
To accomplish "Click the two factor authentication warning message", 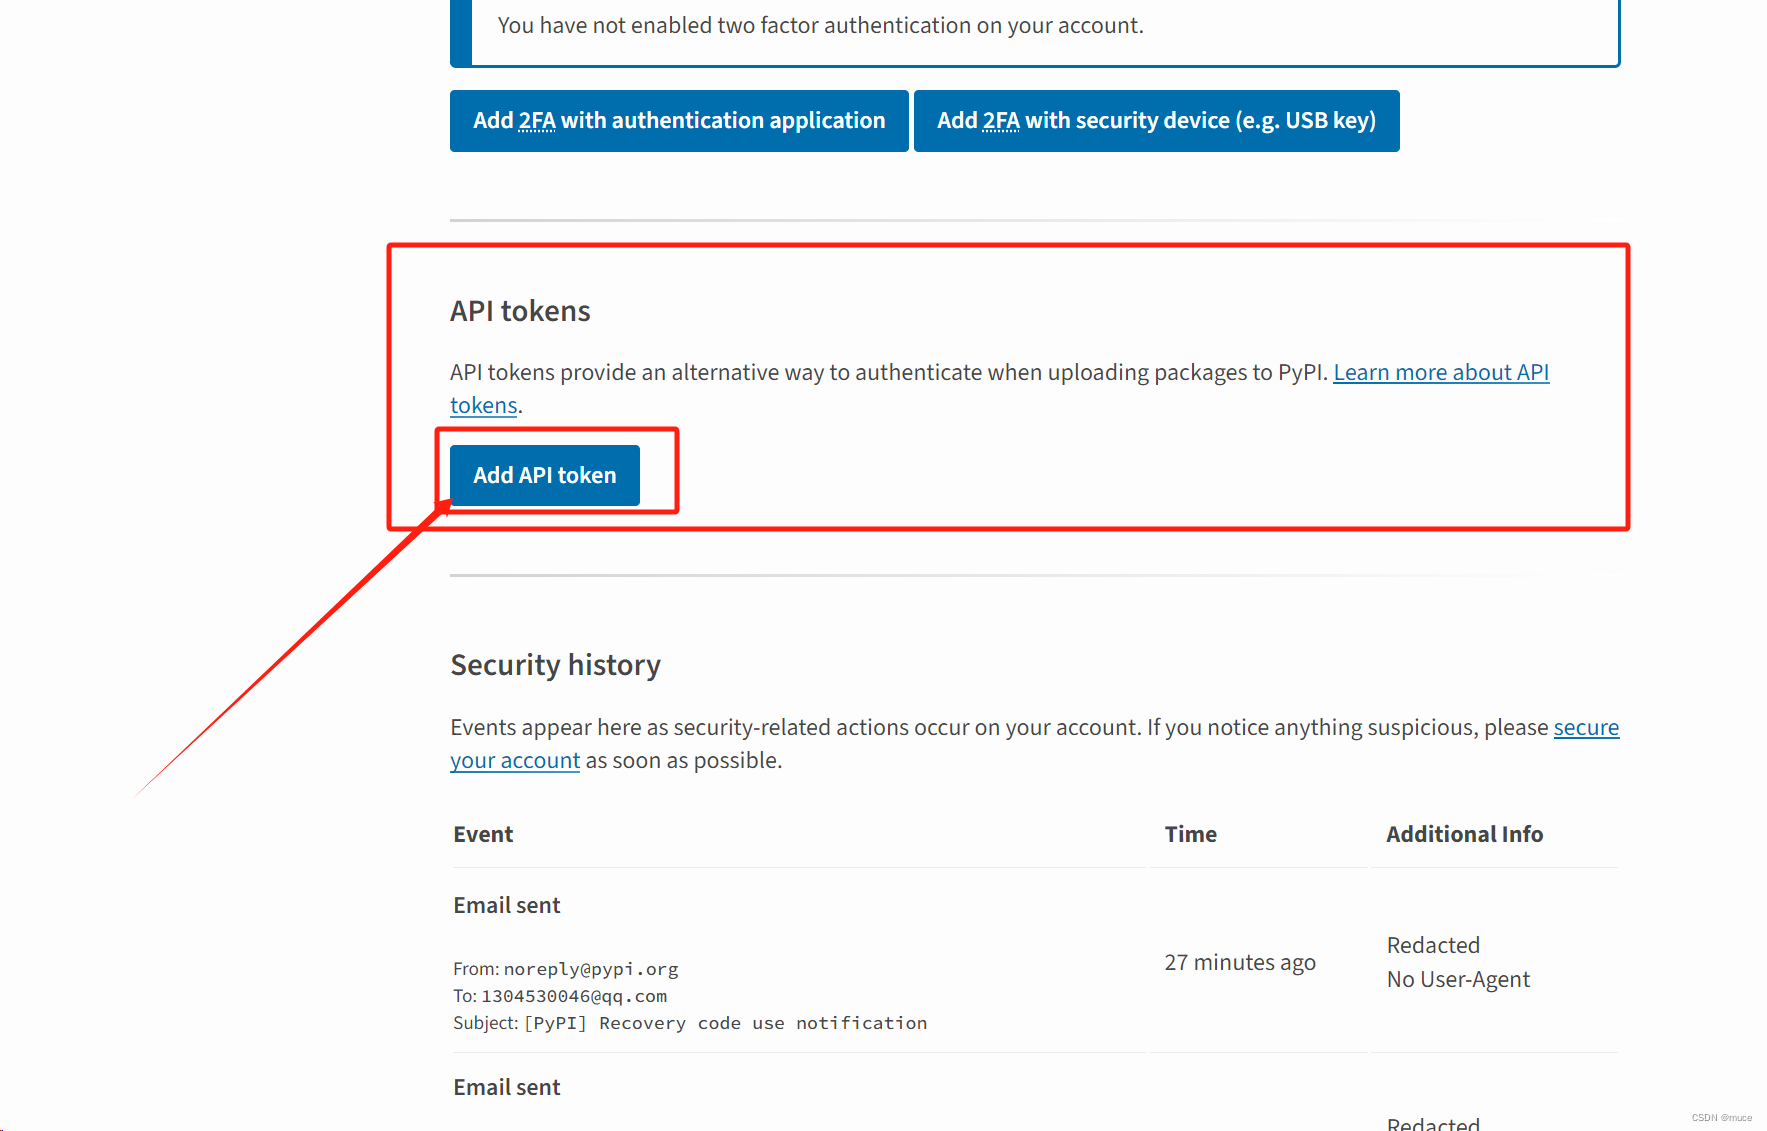I will pos(821,26).
